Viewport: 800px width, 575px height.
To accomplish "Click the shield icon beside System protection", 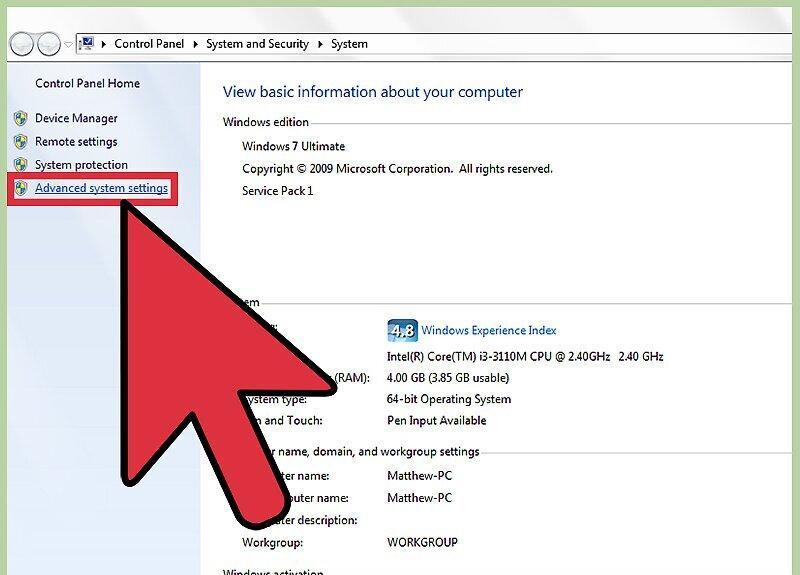I will (20, 165).
